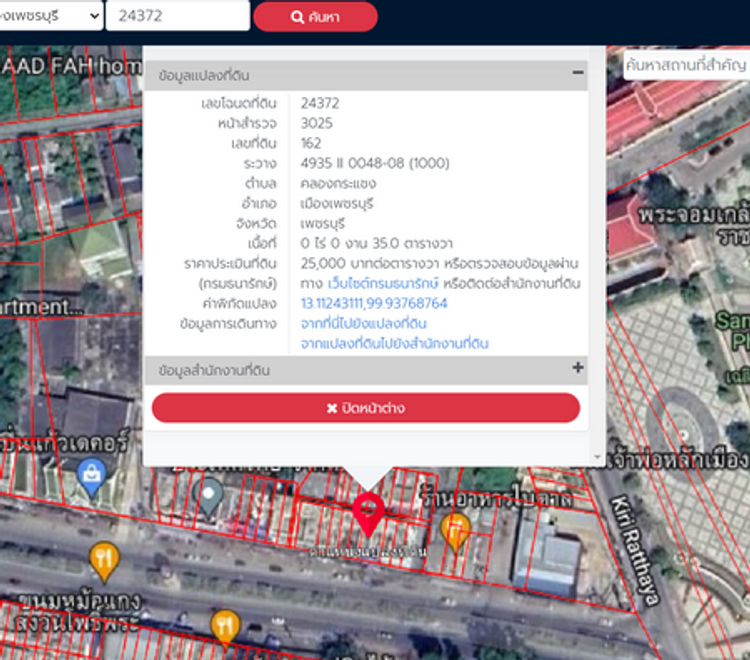Click the gray location pin on map
The image size is (750, 660).
[210, 496]
